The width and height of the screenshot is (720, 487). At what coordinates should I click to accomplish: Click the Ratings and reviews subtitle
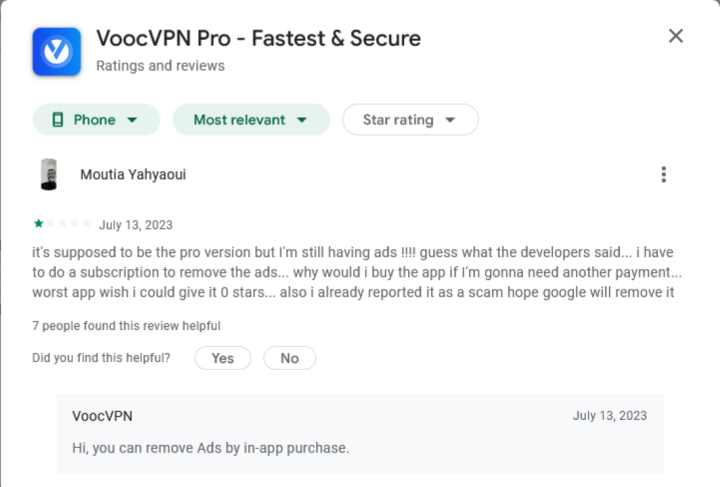click(x=160, y=66)
